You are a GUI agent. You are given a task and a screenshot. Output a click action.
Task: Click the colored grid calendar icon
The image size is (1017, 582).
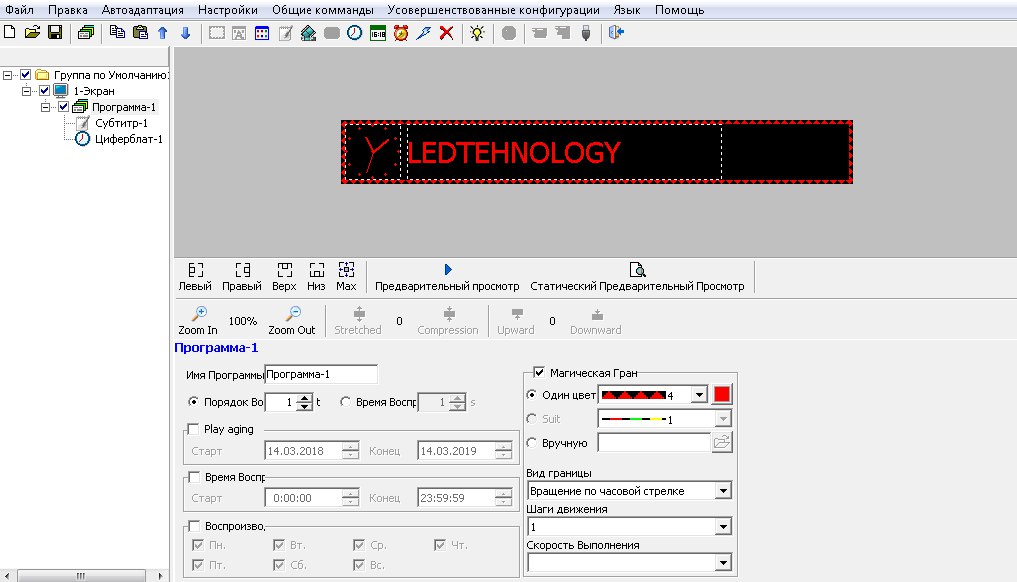[262, 33]
